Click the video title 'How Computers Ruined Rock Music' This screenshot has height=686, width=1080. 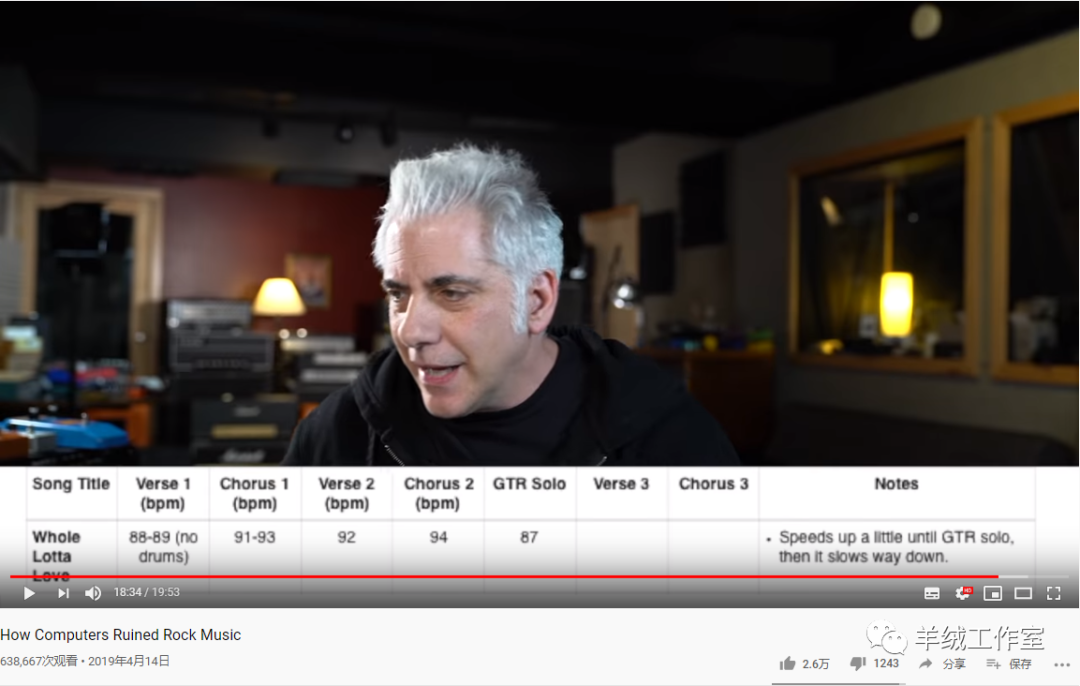point(121,635)
